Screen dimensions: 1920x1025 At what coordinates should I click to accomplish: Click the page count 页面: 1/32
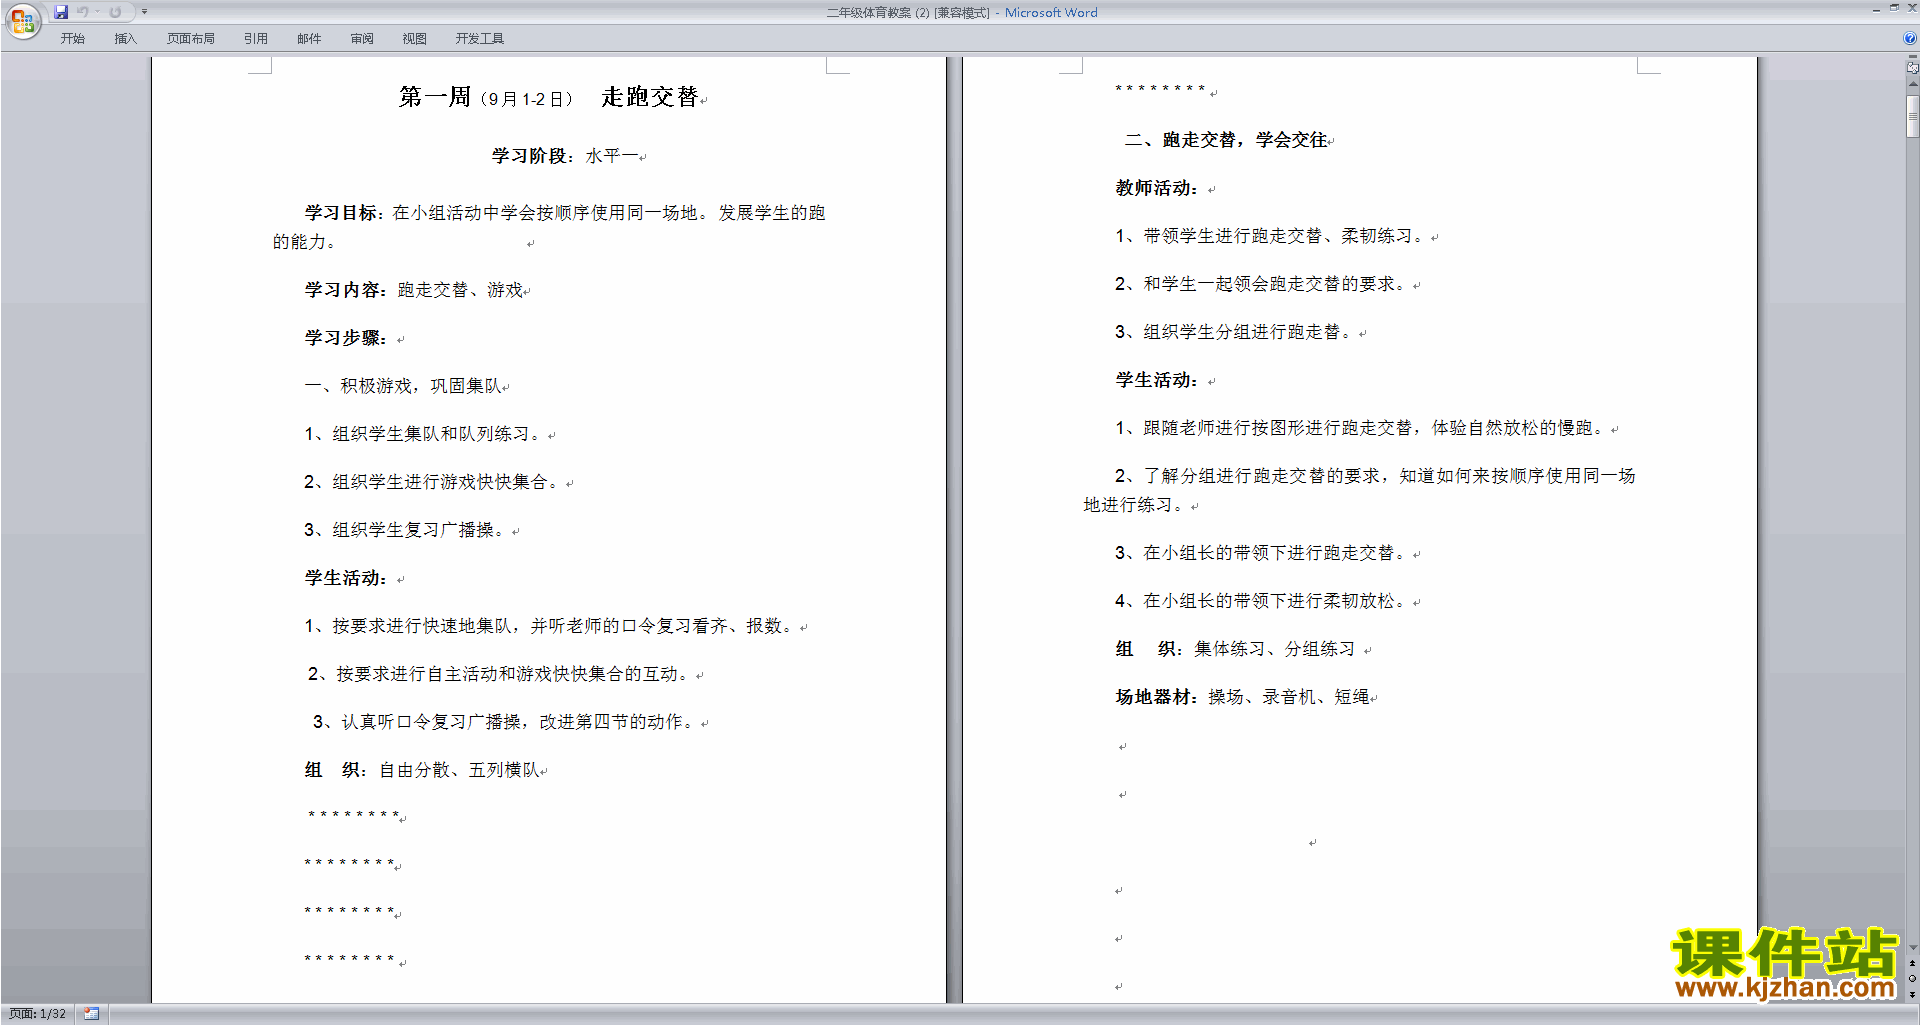coord(38,1014)
